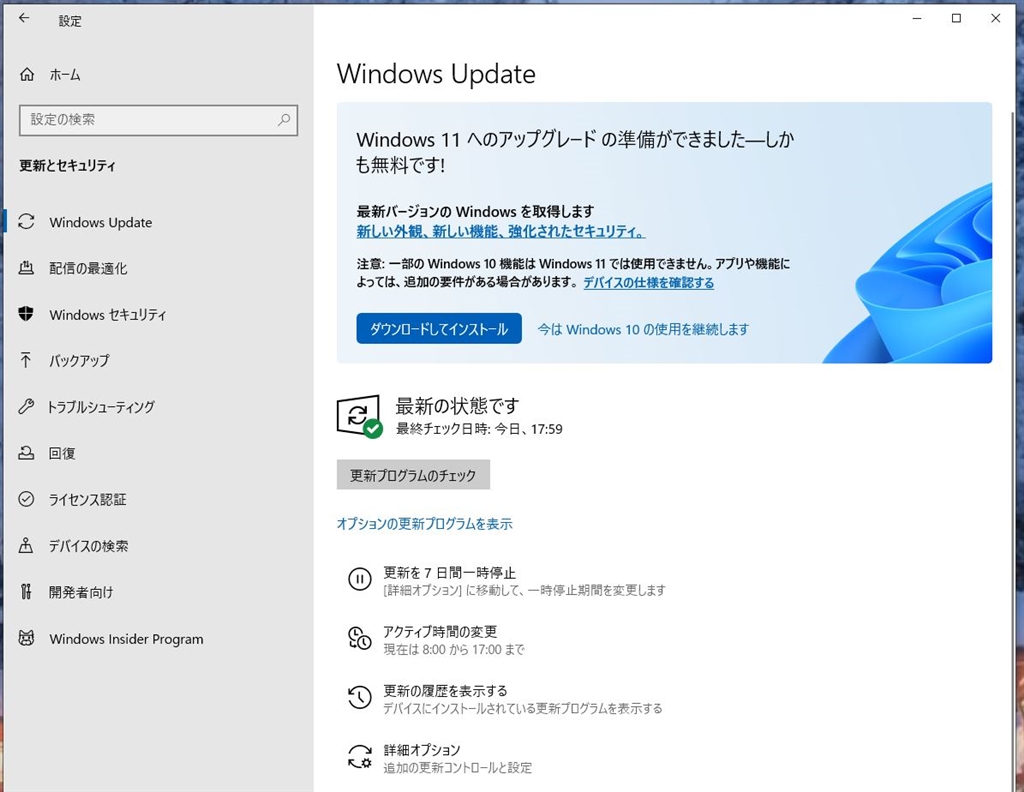Click the history icon for 更新の履歴を表示する
This screenshot has height=792, width=1024.
pos(359,697)
